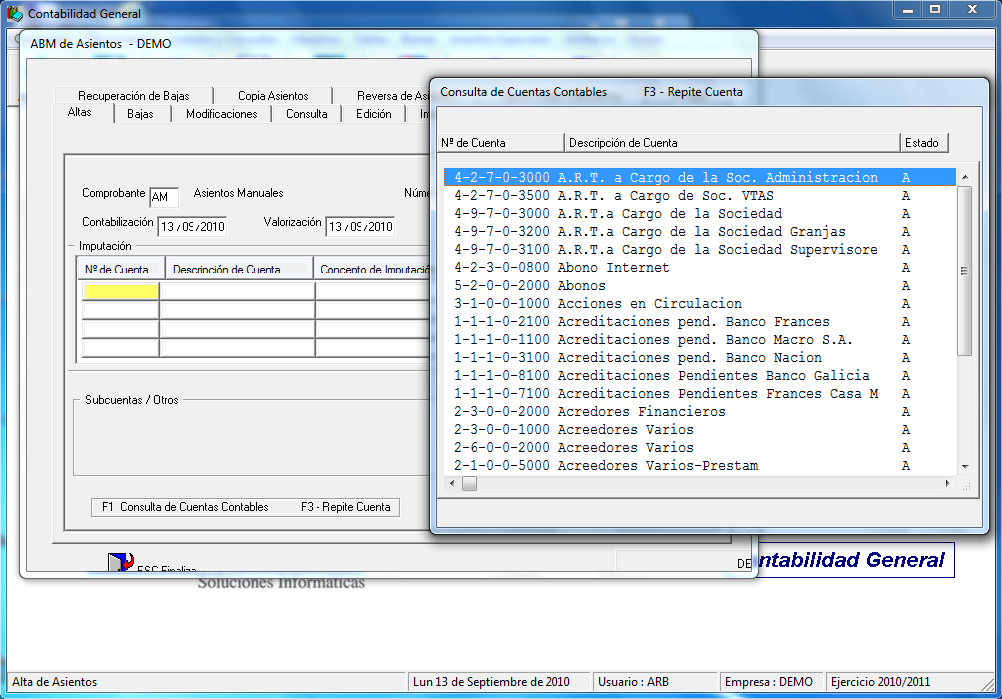The height and width of the screenshot is (699, 1002).
Task: Open the Modificaciones tab
Action: (221, 114)
